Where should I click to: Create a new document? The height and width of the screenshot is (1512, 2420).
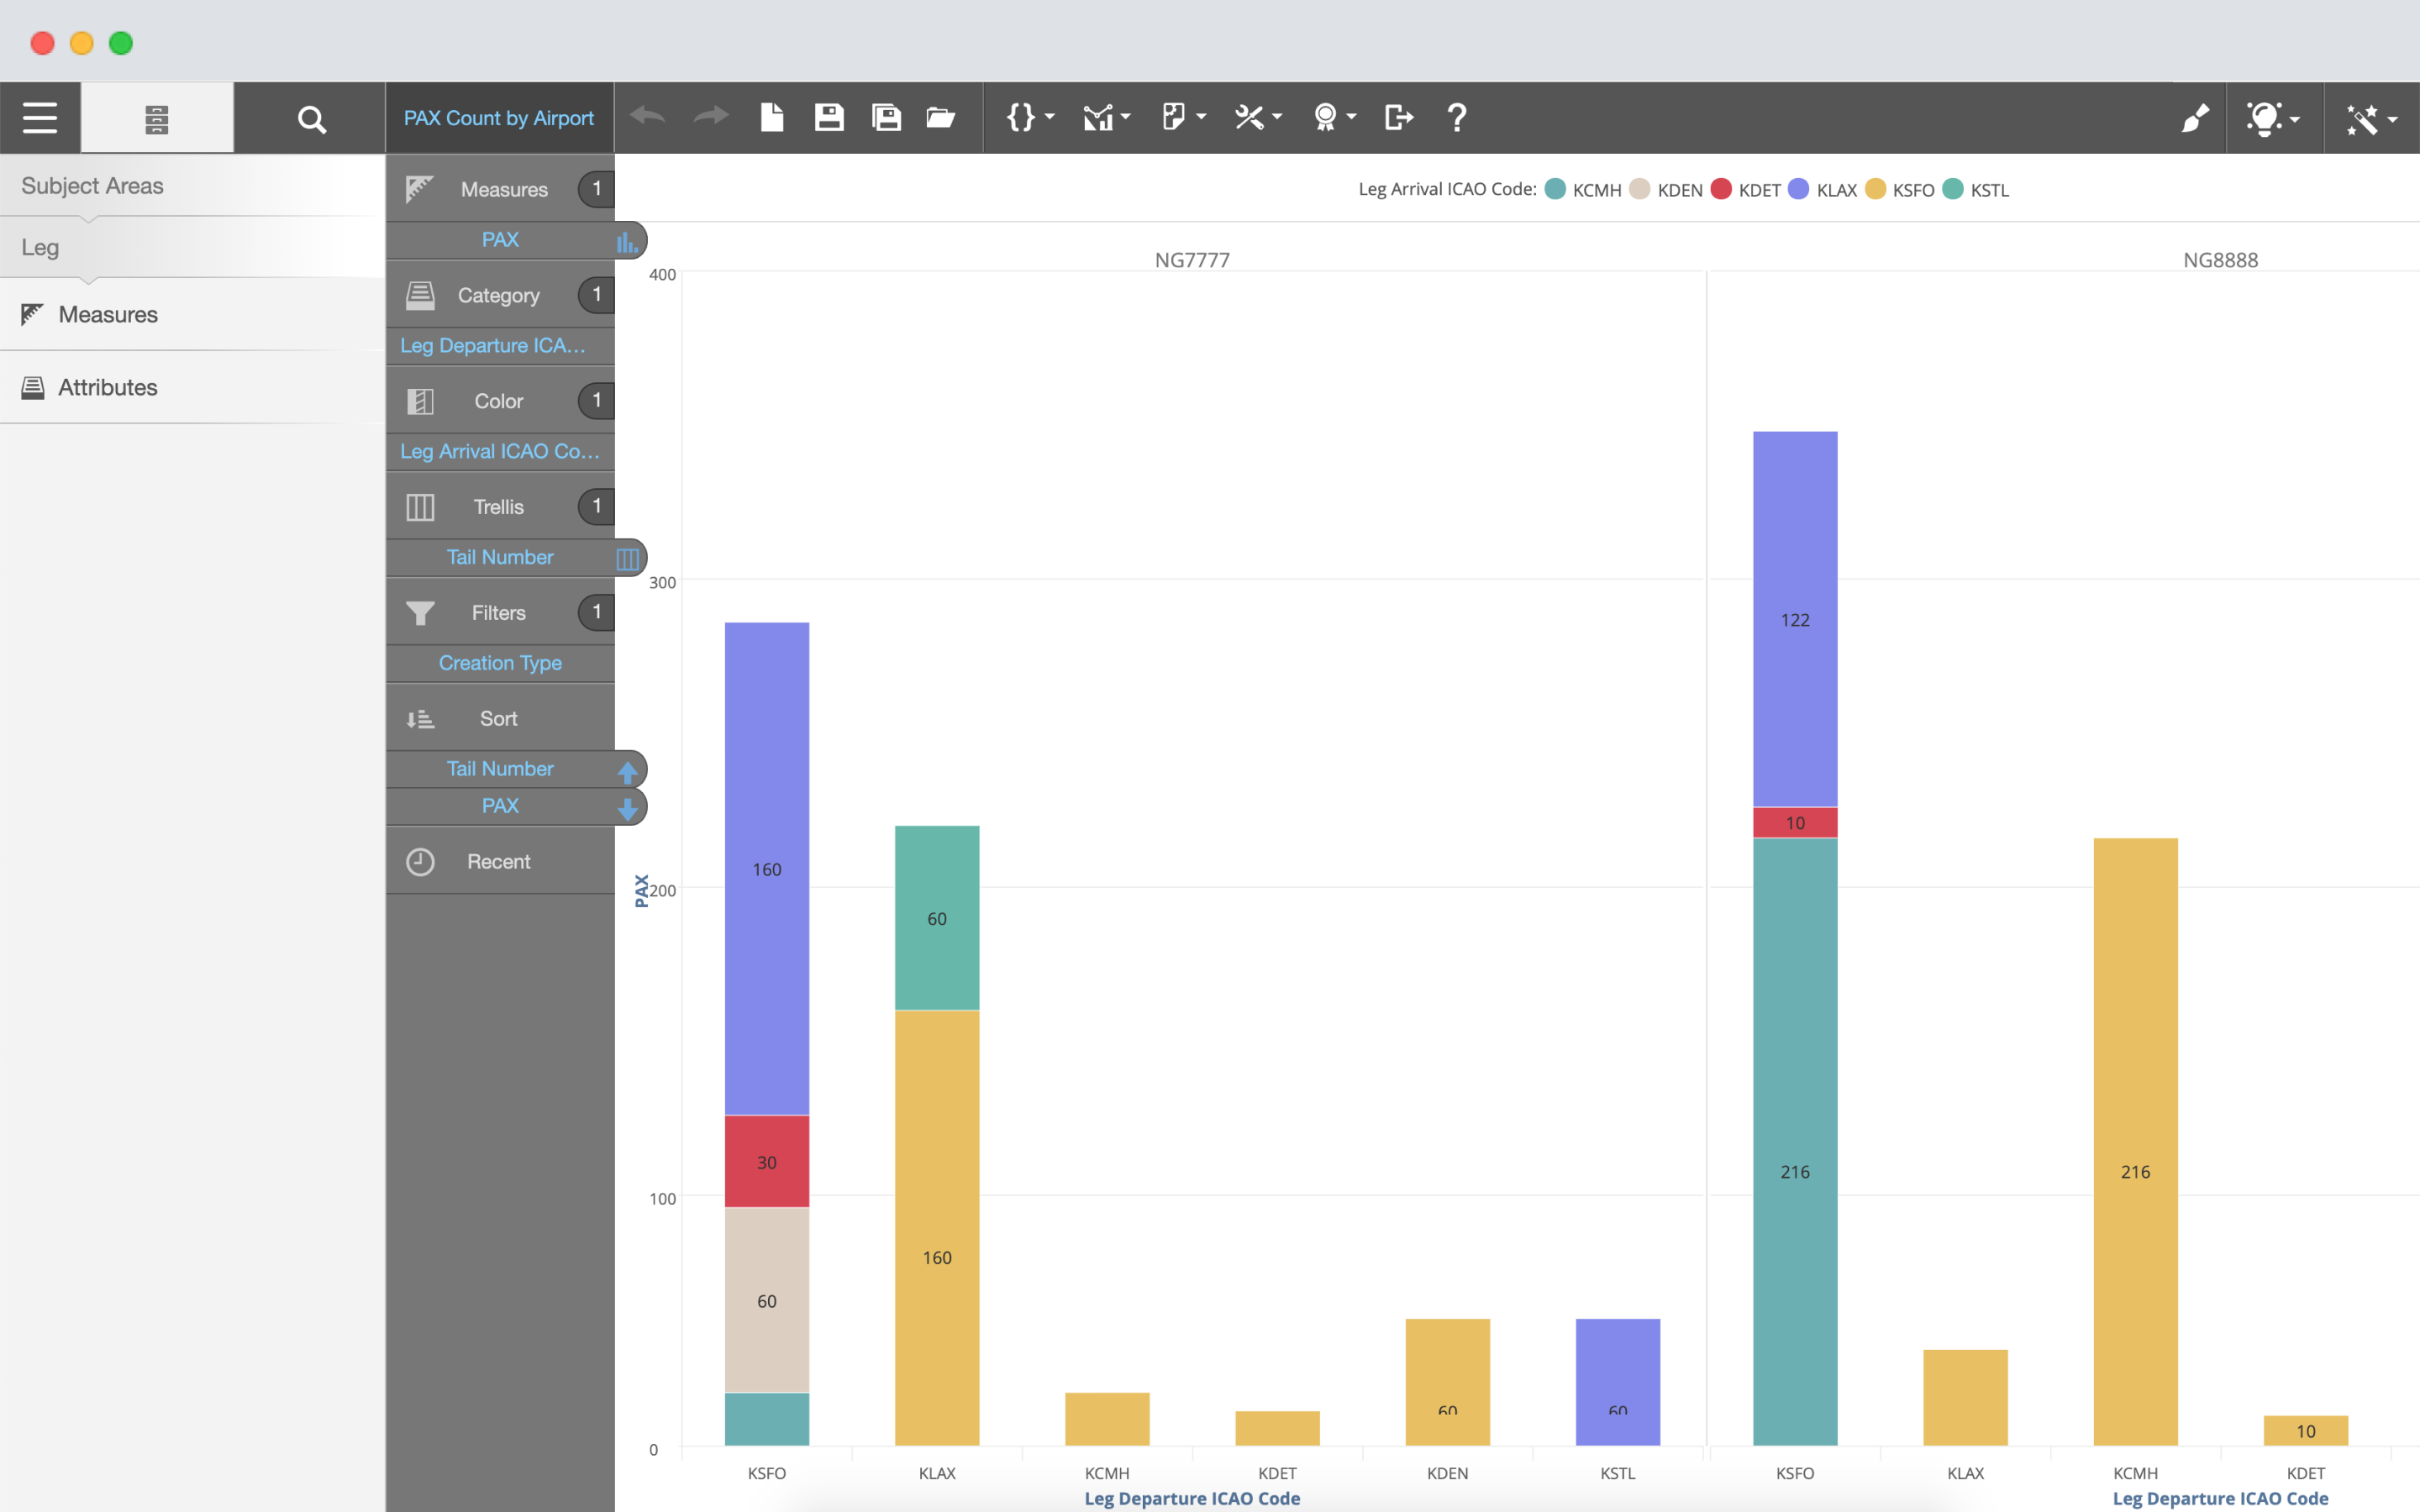[x=772, y=117]
